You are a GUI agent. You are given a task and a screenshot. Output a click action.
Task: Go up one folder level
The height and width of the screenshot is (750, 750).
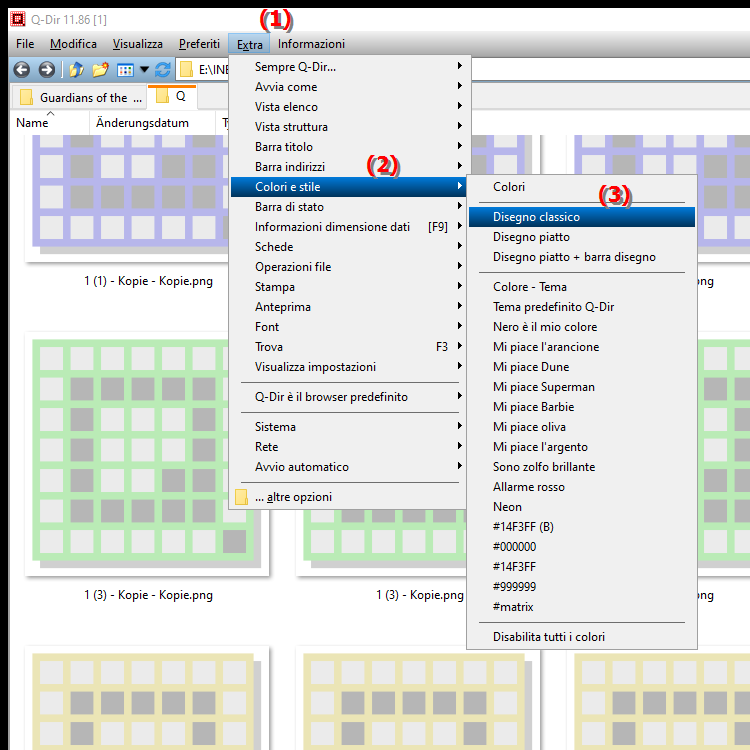76,70
